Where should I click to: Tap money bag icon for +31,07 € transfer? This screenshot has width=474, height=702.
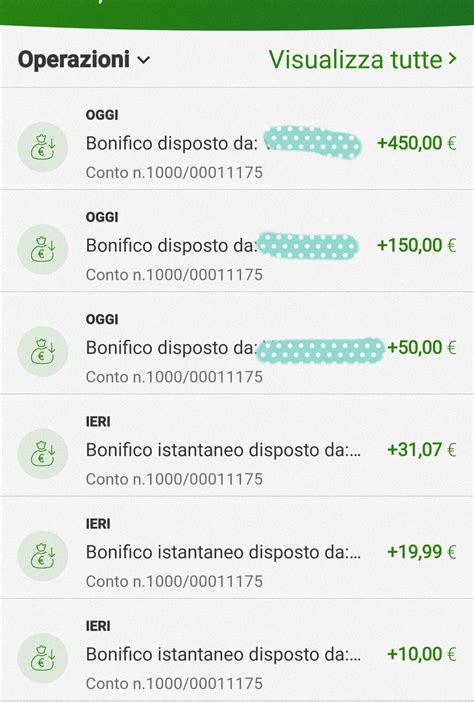click(43, 454)
